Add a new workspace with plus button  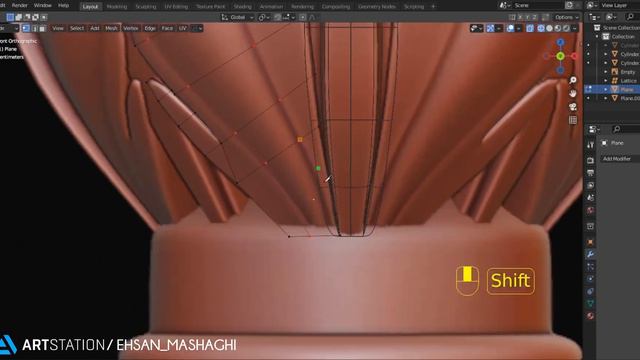click(433, 7)
